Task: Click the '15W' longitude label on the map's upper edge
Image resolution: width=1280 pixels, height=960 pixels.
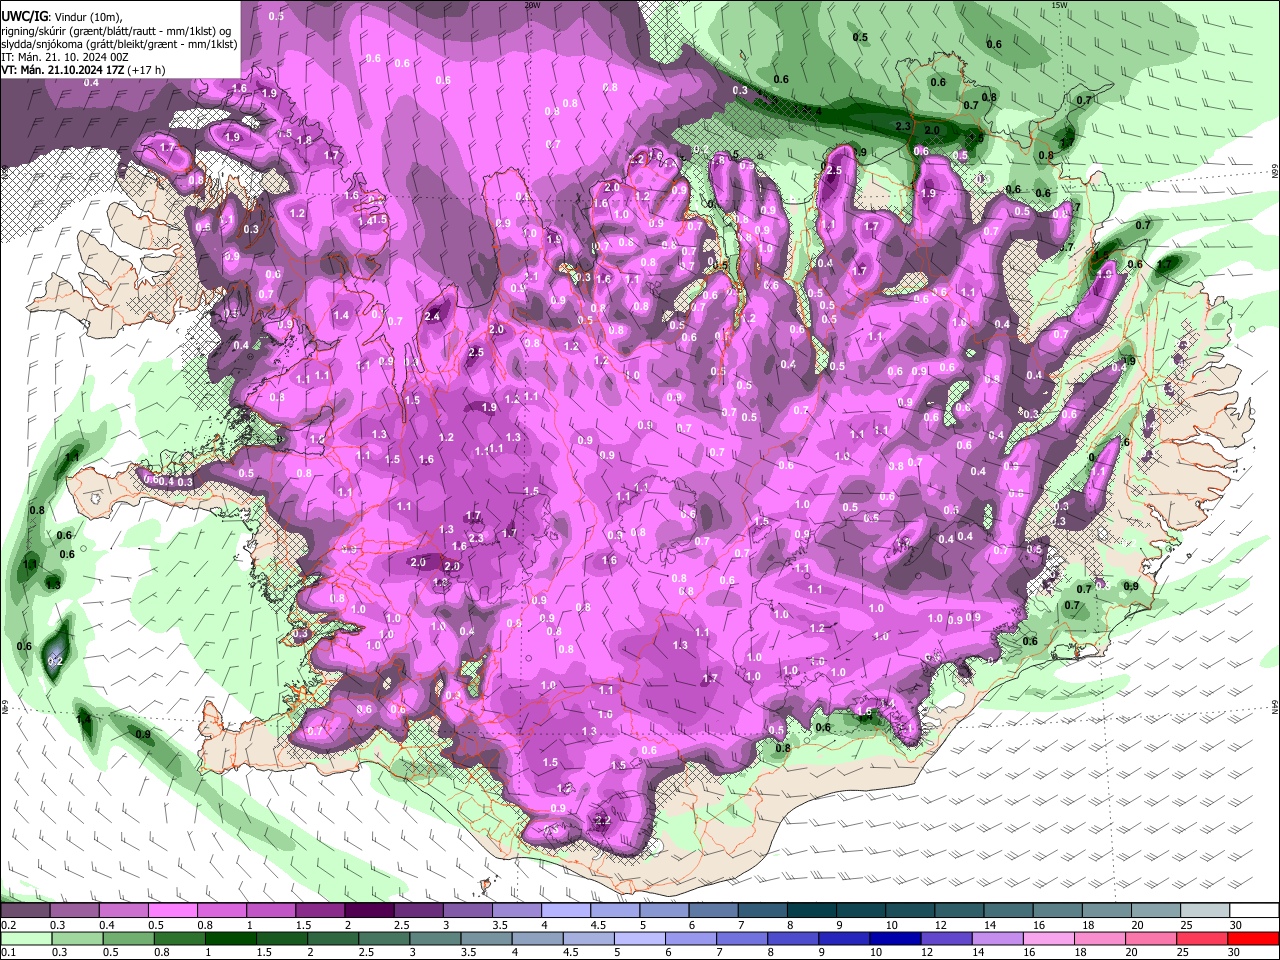Action: [x=1060, y=5]
